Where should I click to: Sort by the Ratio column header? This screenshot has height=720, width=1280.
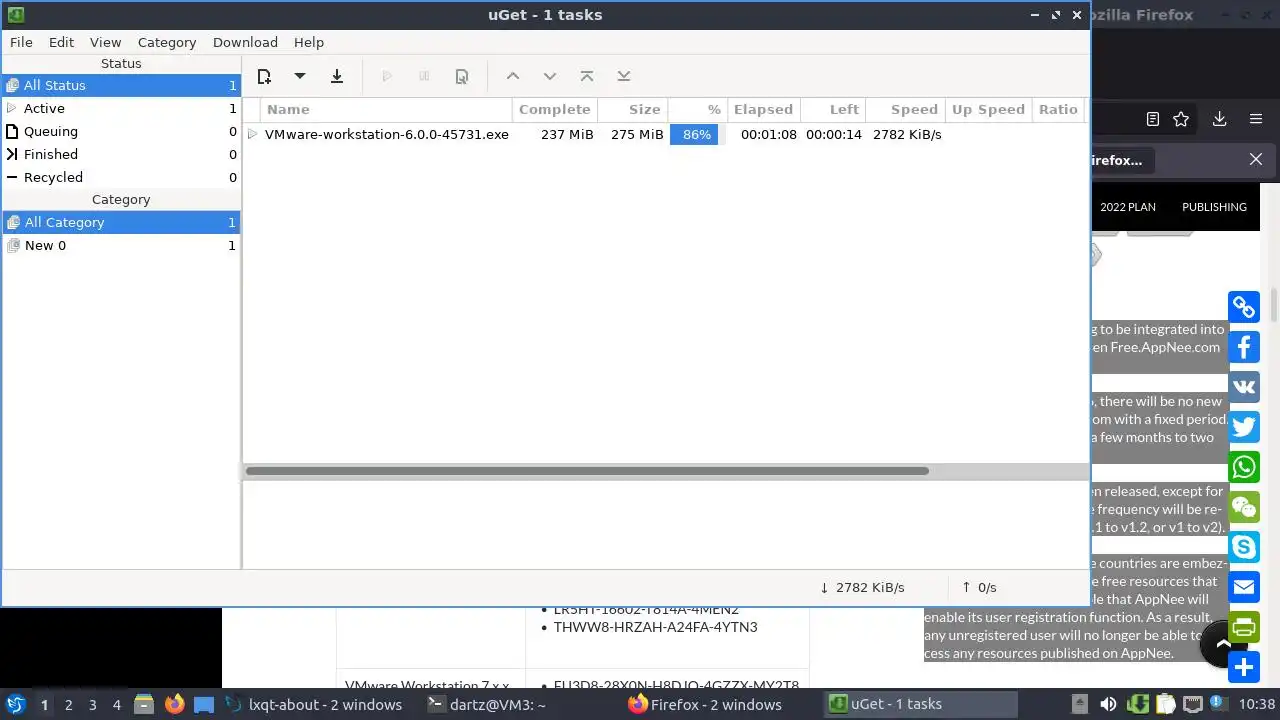tap(1058, 109)
